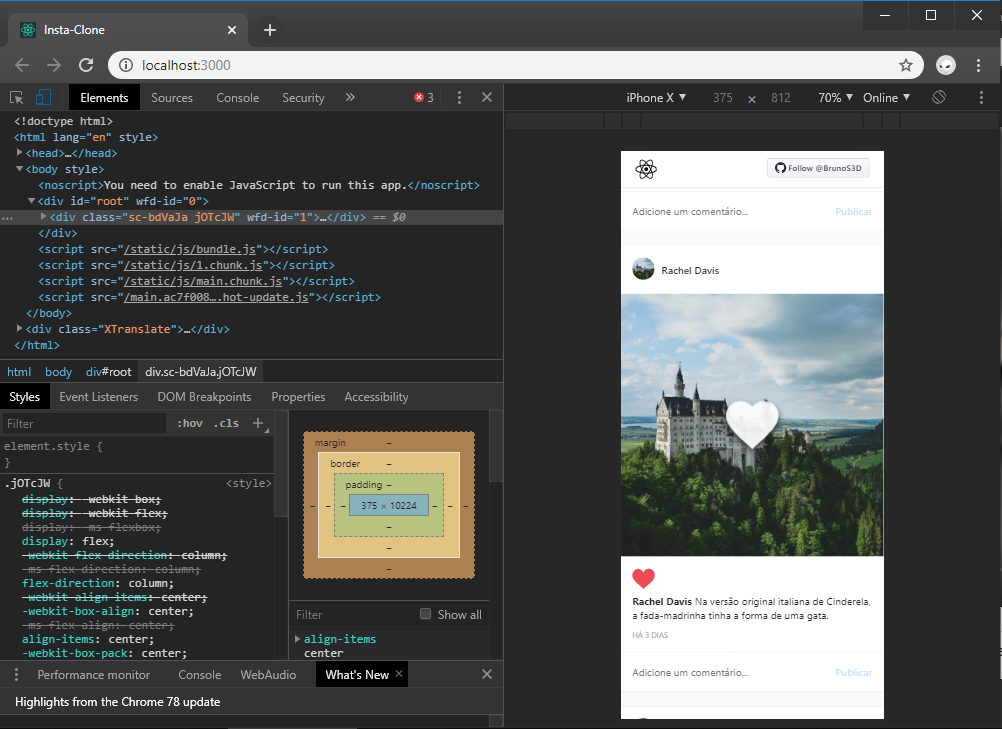The image size is (1002, 729).
Task: Toggle the .cls class editor button
Action: click(227, 423)
